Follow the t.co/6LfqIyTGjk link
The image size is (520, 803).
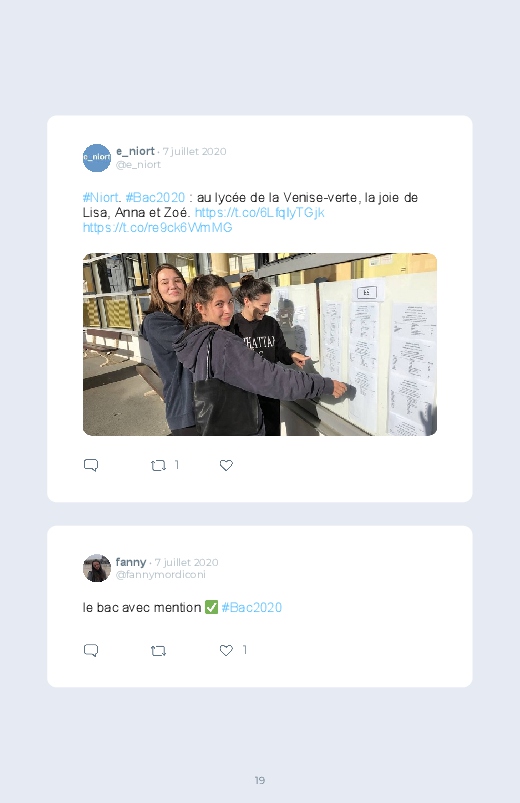pos(259,213)
